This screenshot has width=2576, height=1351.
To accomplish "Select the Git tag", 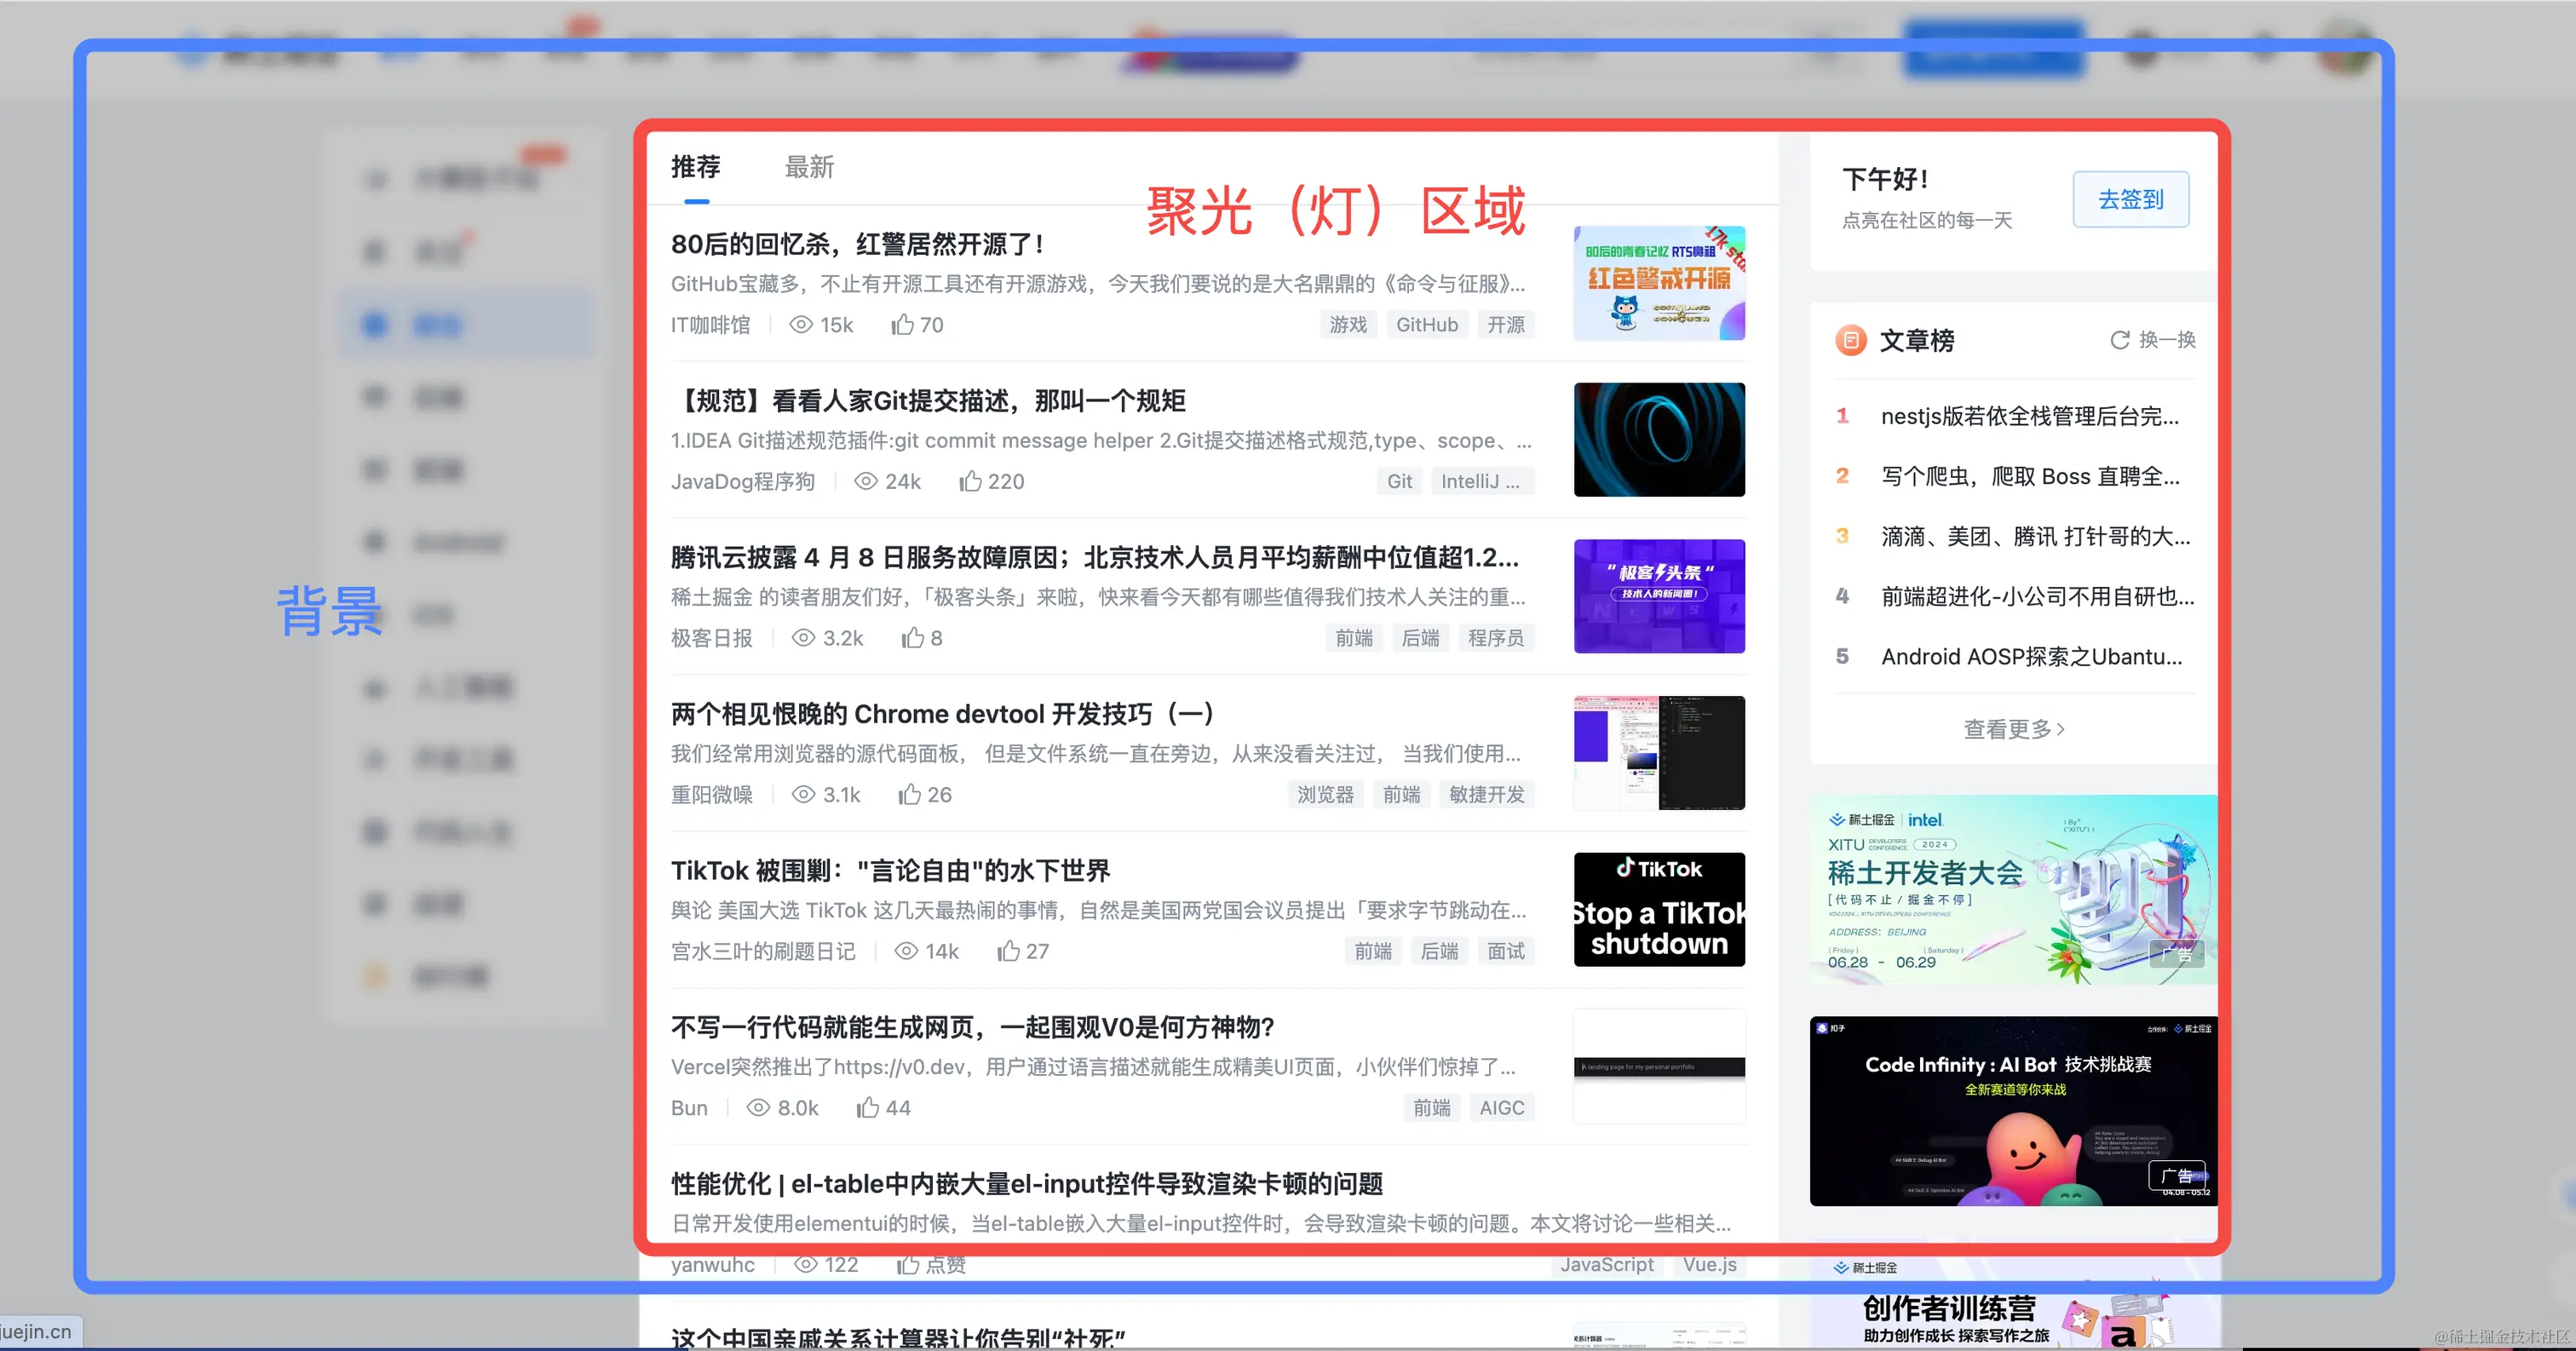I will [x=1399, y=482].
